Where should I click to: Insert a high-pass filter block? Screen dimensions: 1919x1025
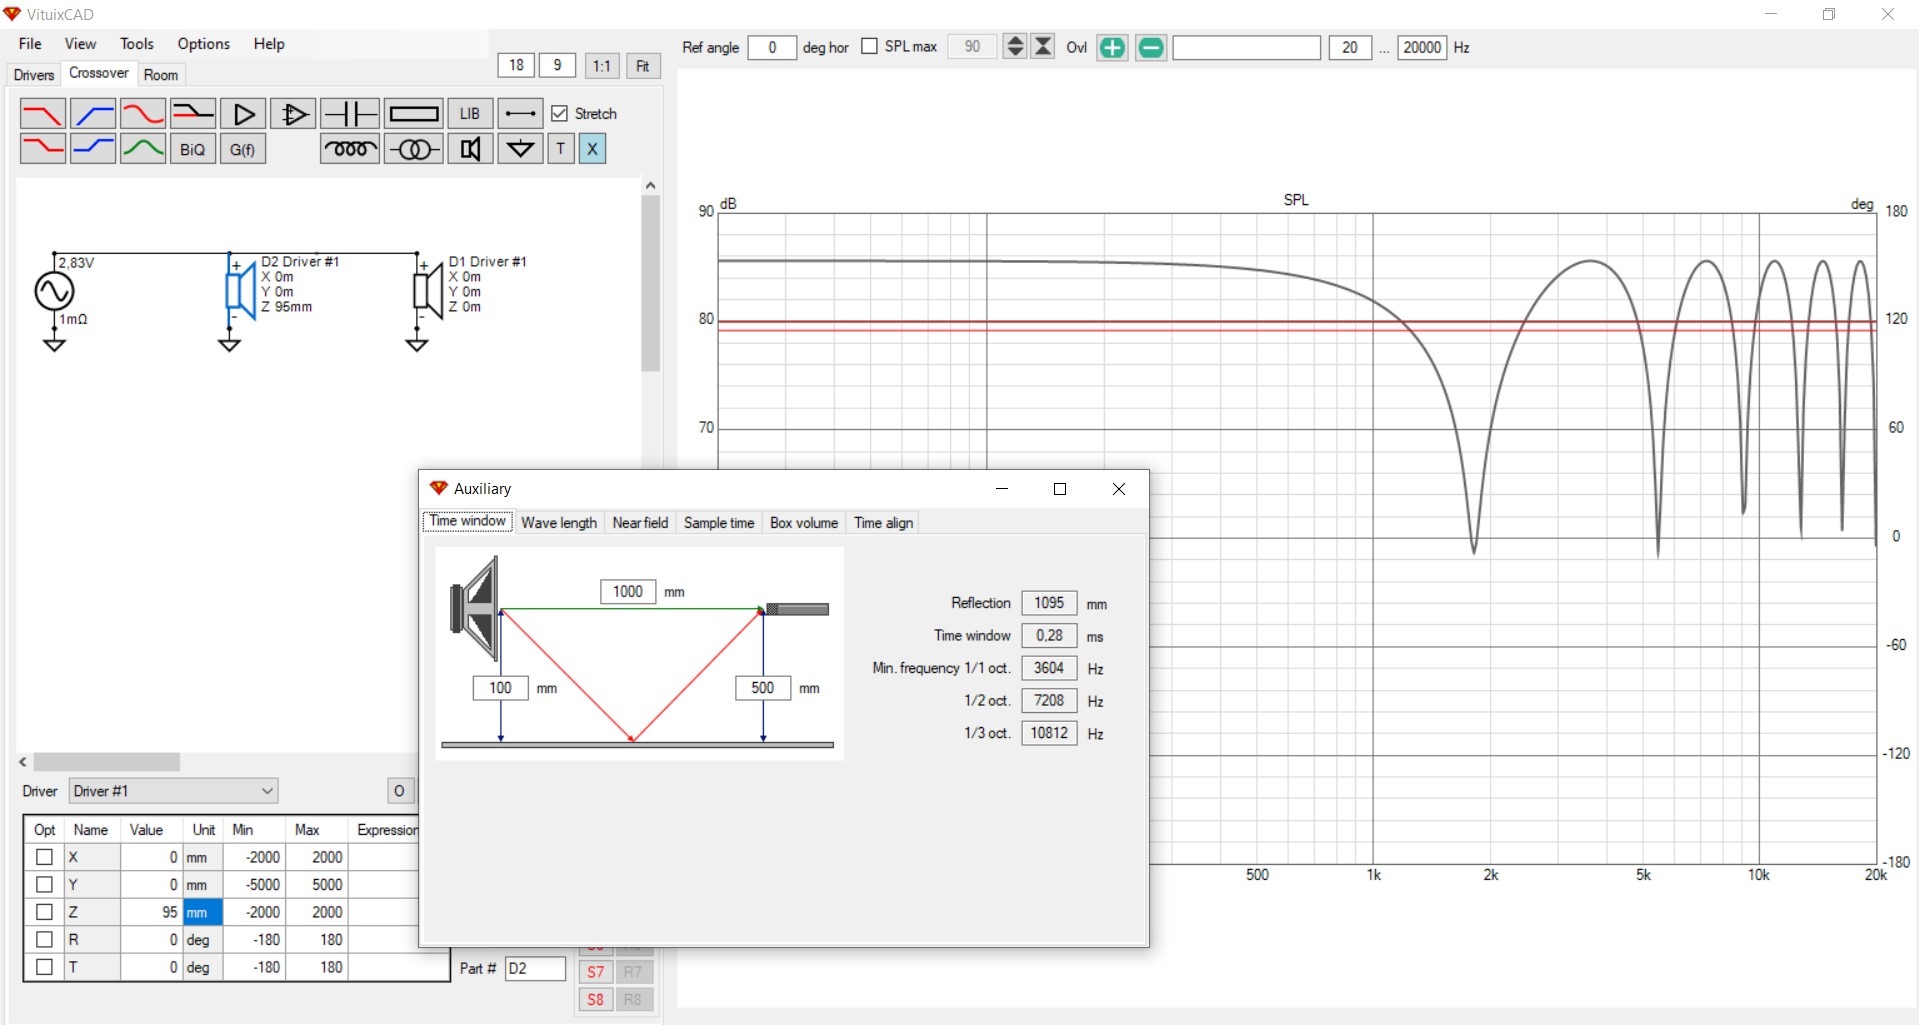tap(93, 114)
